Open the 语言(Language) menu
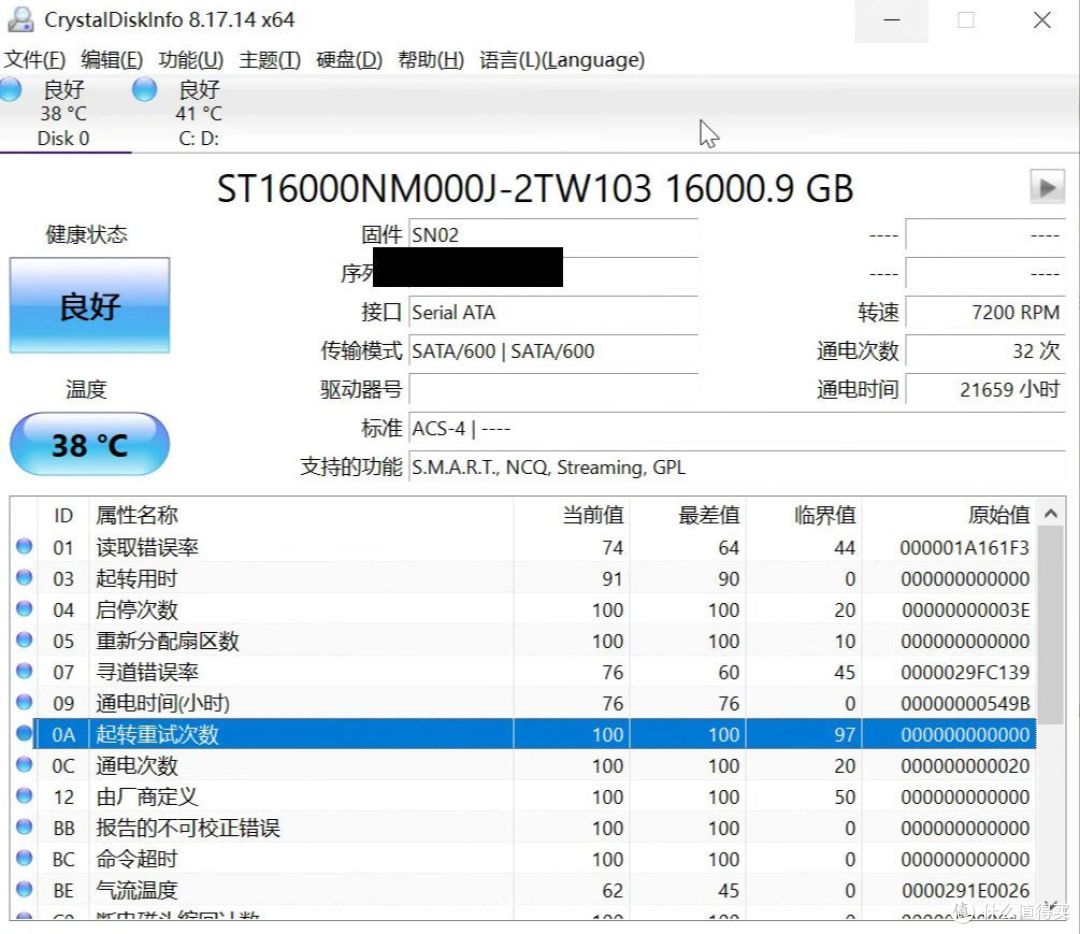The height and width of the screenshot is (934, 1080). pyautogui.click(x=555, y=60)
